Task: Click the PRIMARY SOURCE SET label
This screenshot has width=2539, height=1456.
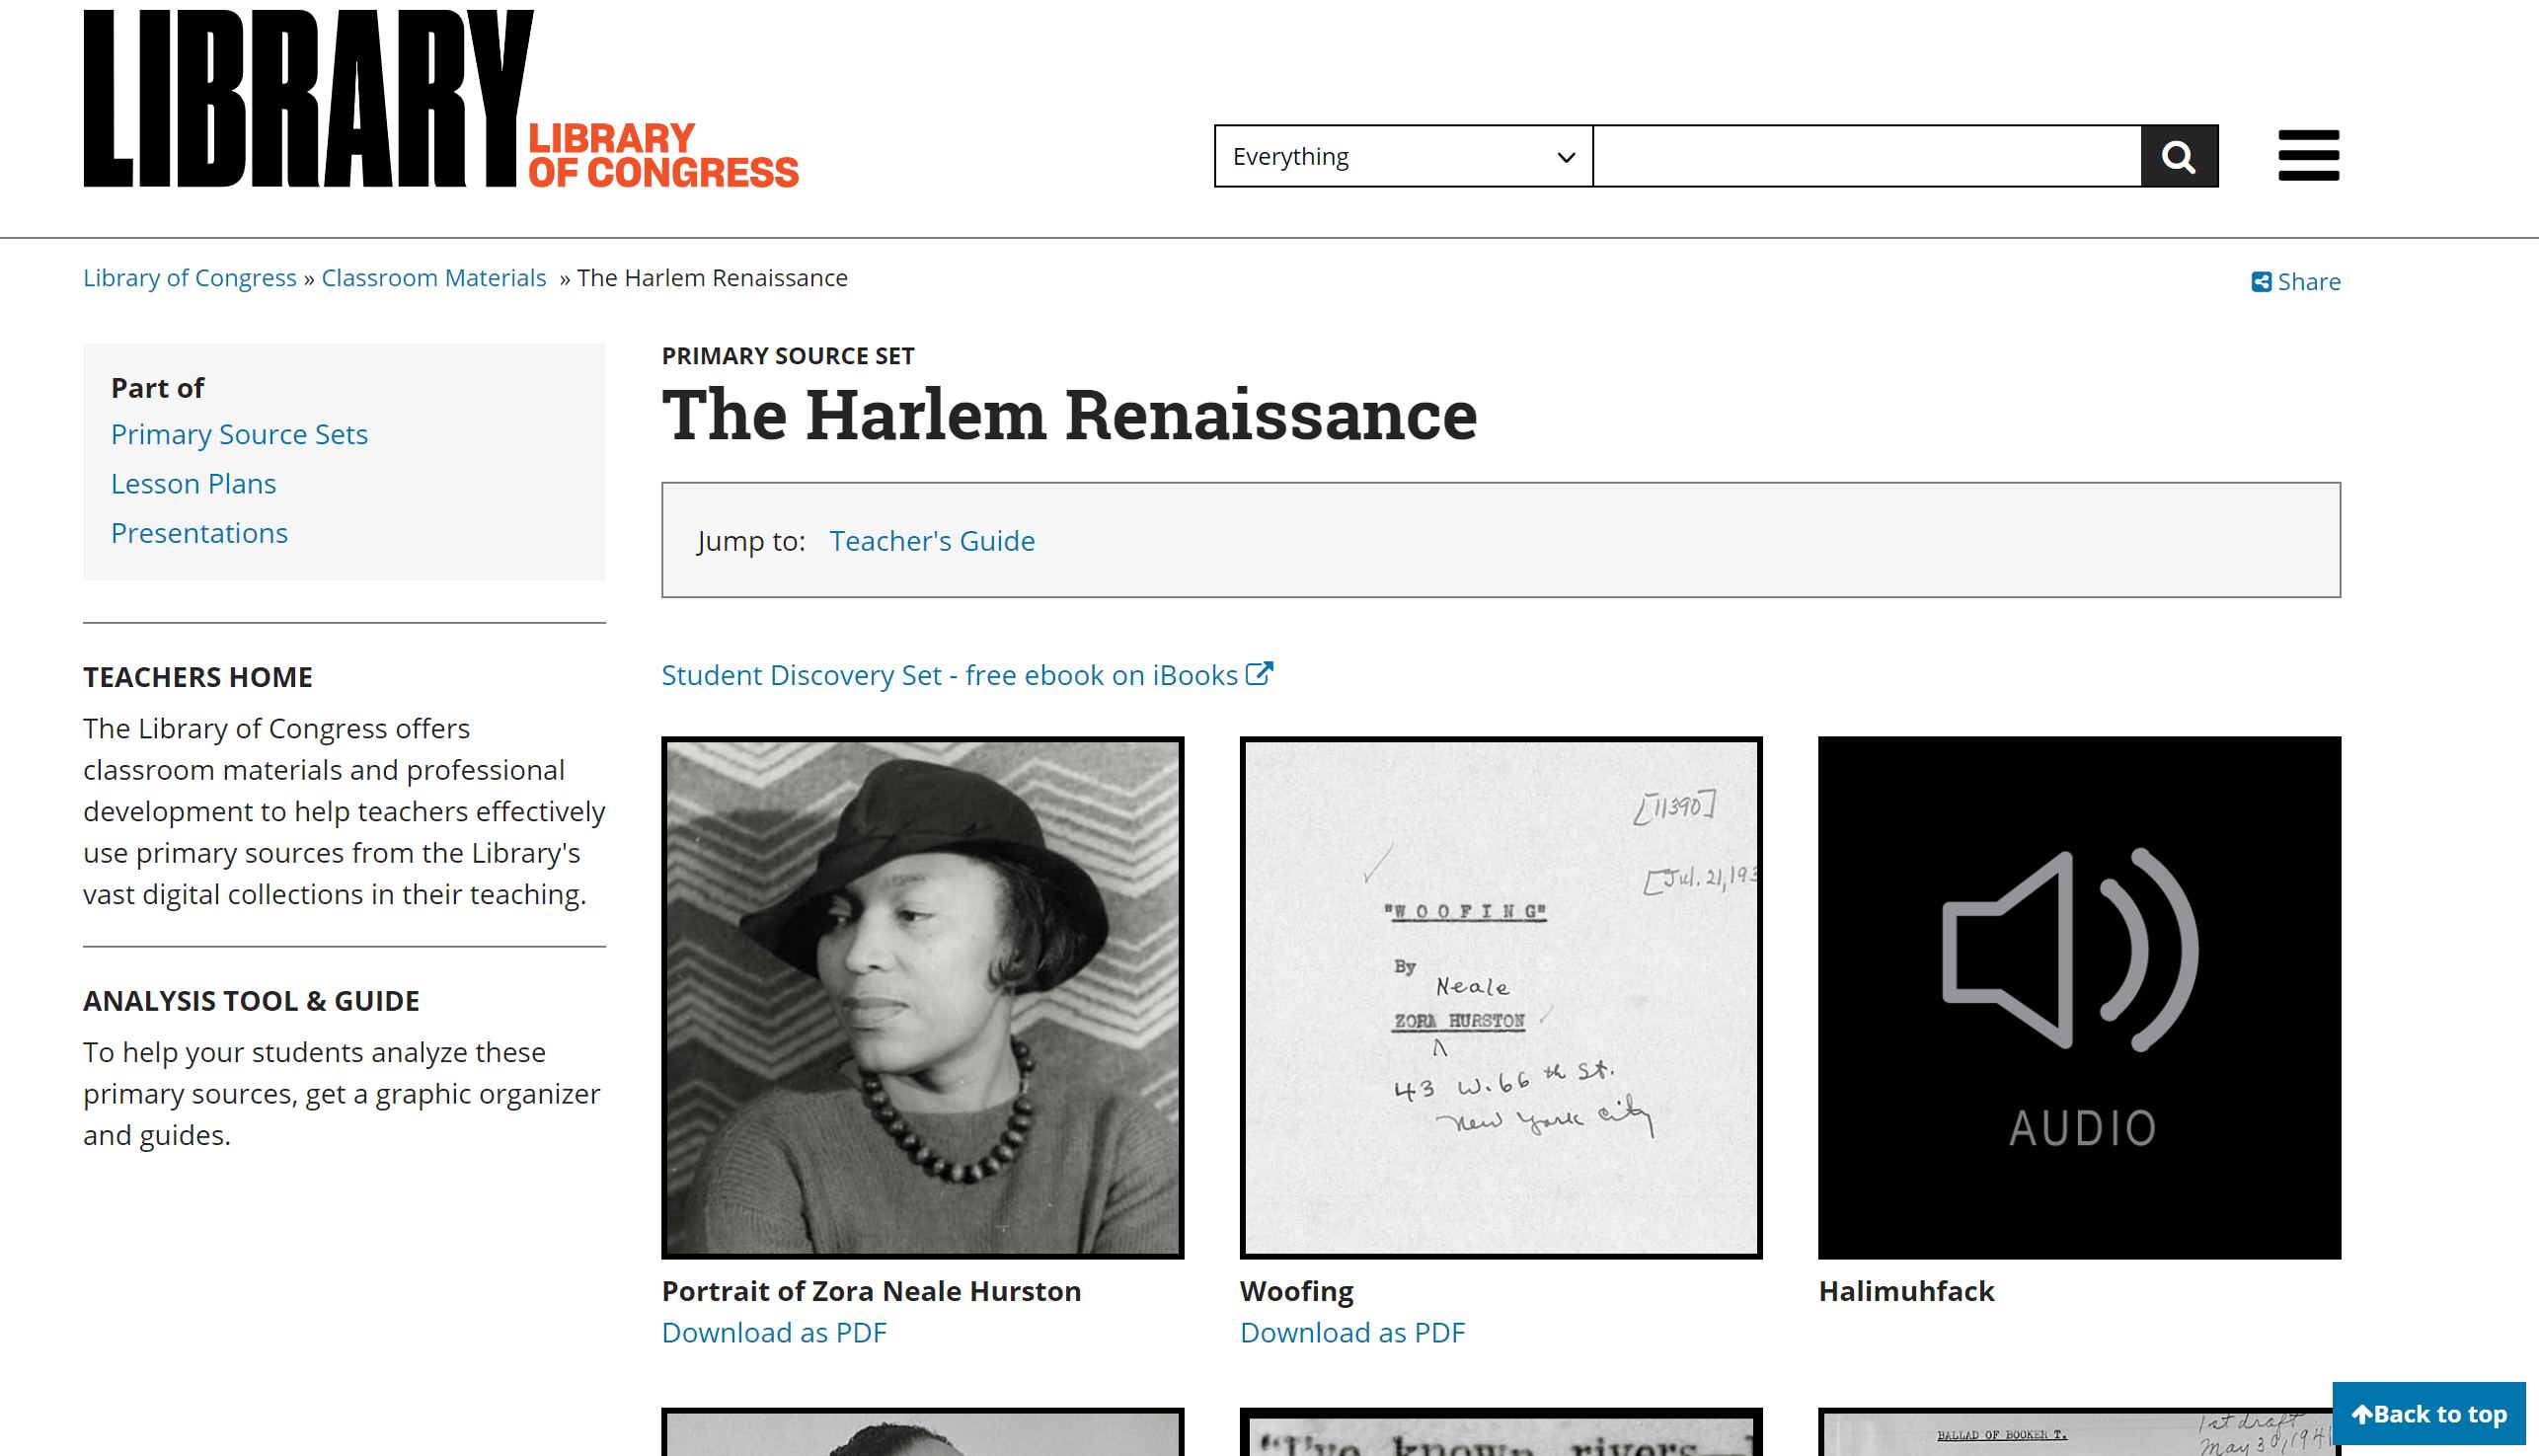Action: (788, 356)
